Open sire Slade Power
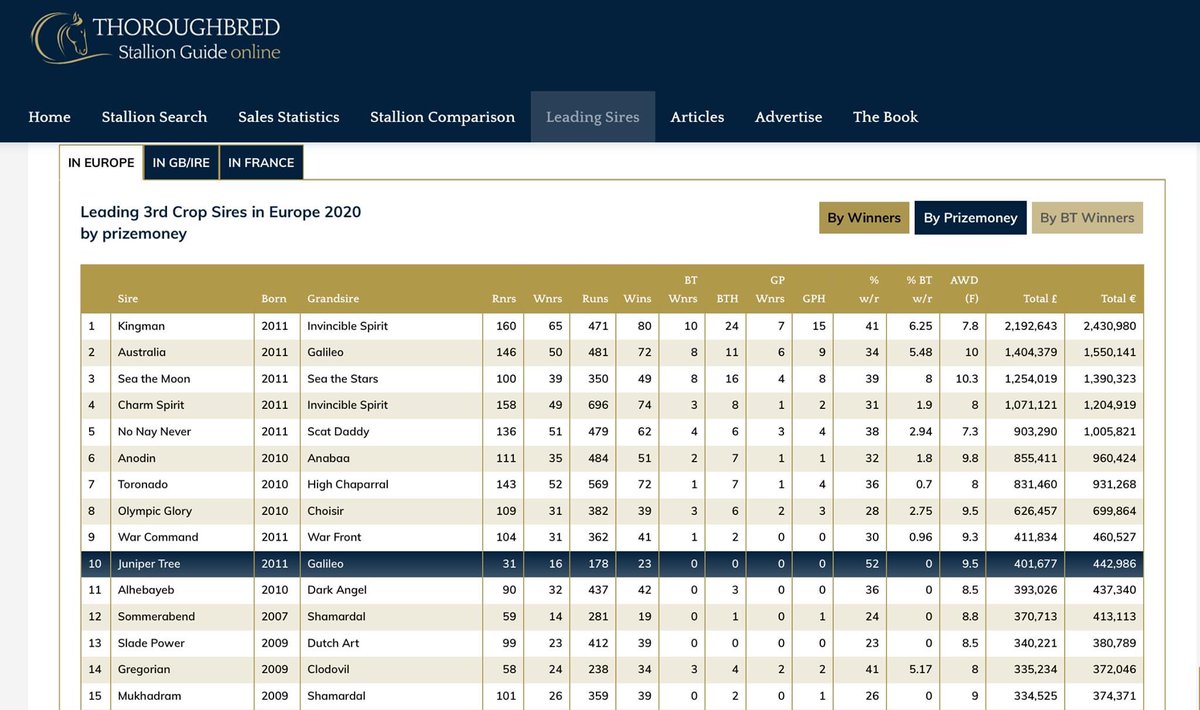This screenshot has height=710, width=1200. pos(151,643)
